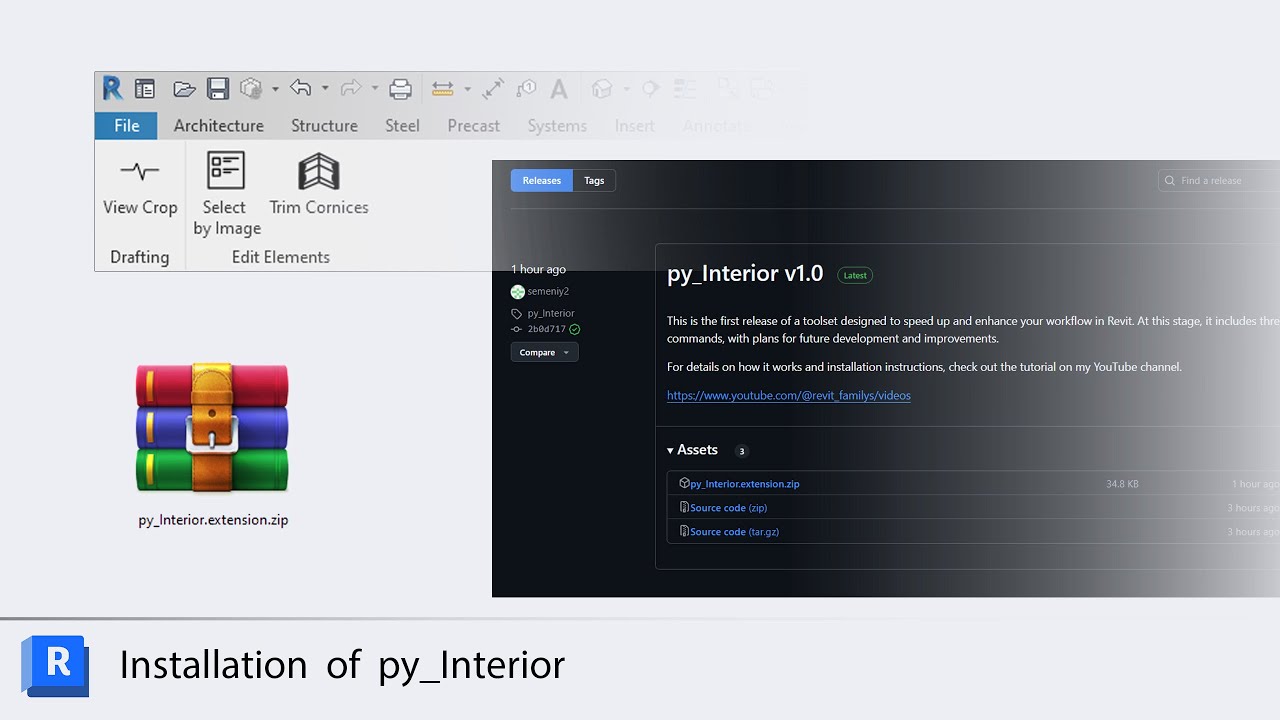Switch to the Architecture ribbon tab
Image resolution: width=1280 pixels, height=720 pixels.
pos(218,125)
